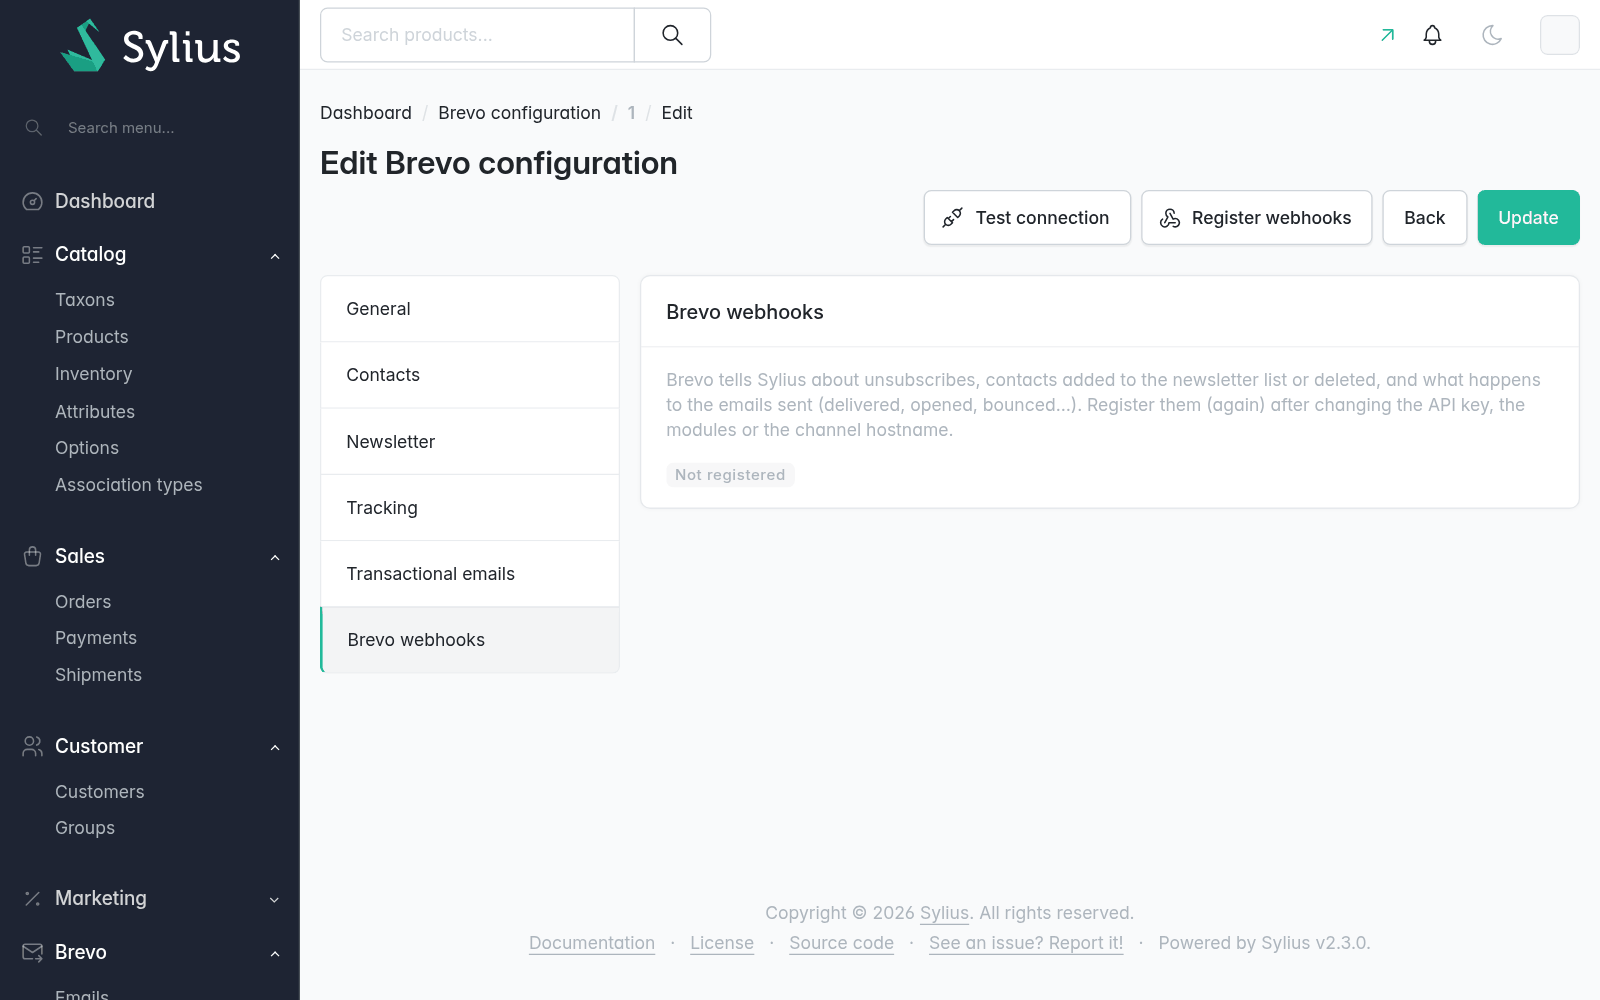Open the user avatar menu
The height and width of the screenshot is (1000, 1600).
(x=1560, y=35)
